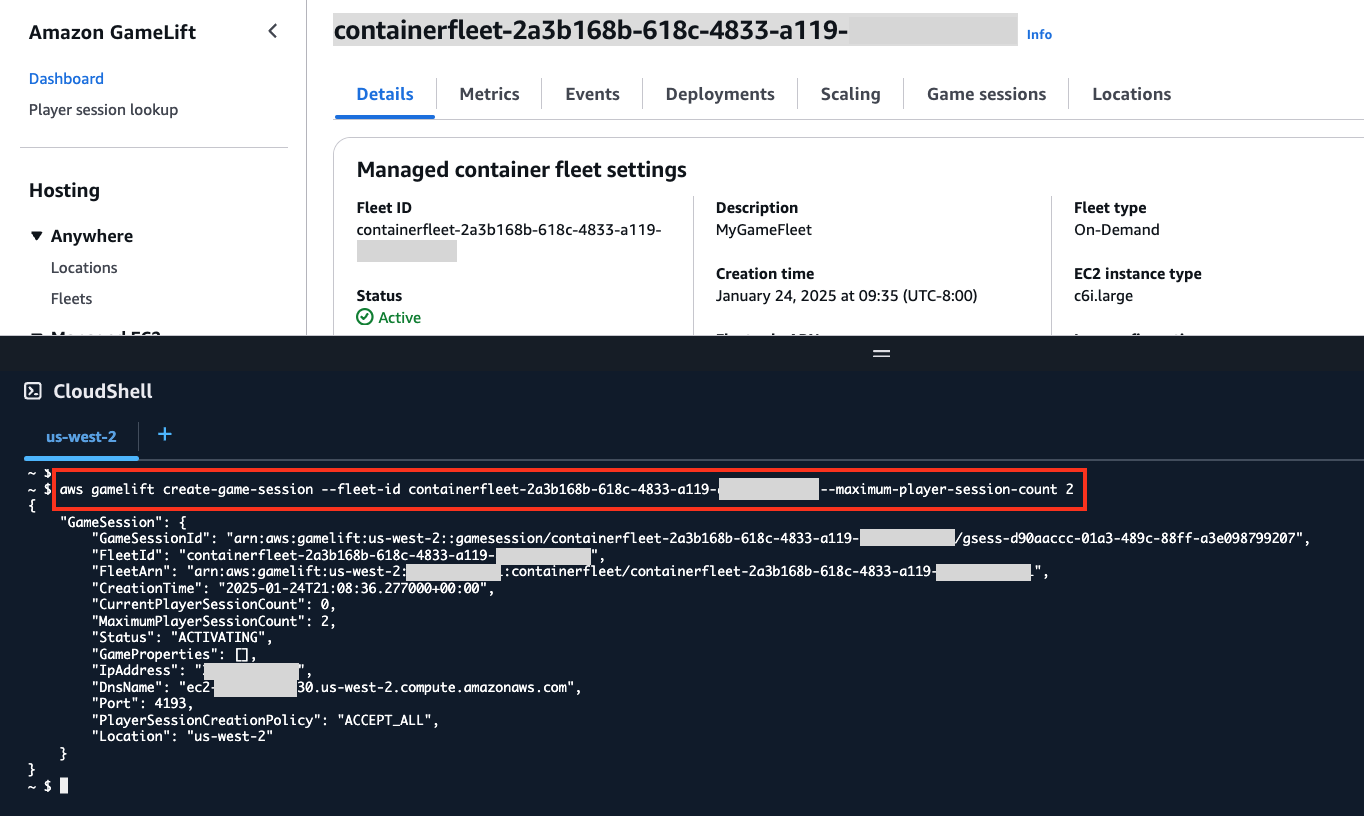View the Scaling tab
This screenshot has height=816, width=1364.
coord(849,93)
